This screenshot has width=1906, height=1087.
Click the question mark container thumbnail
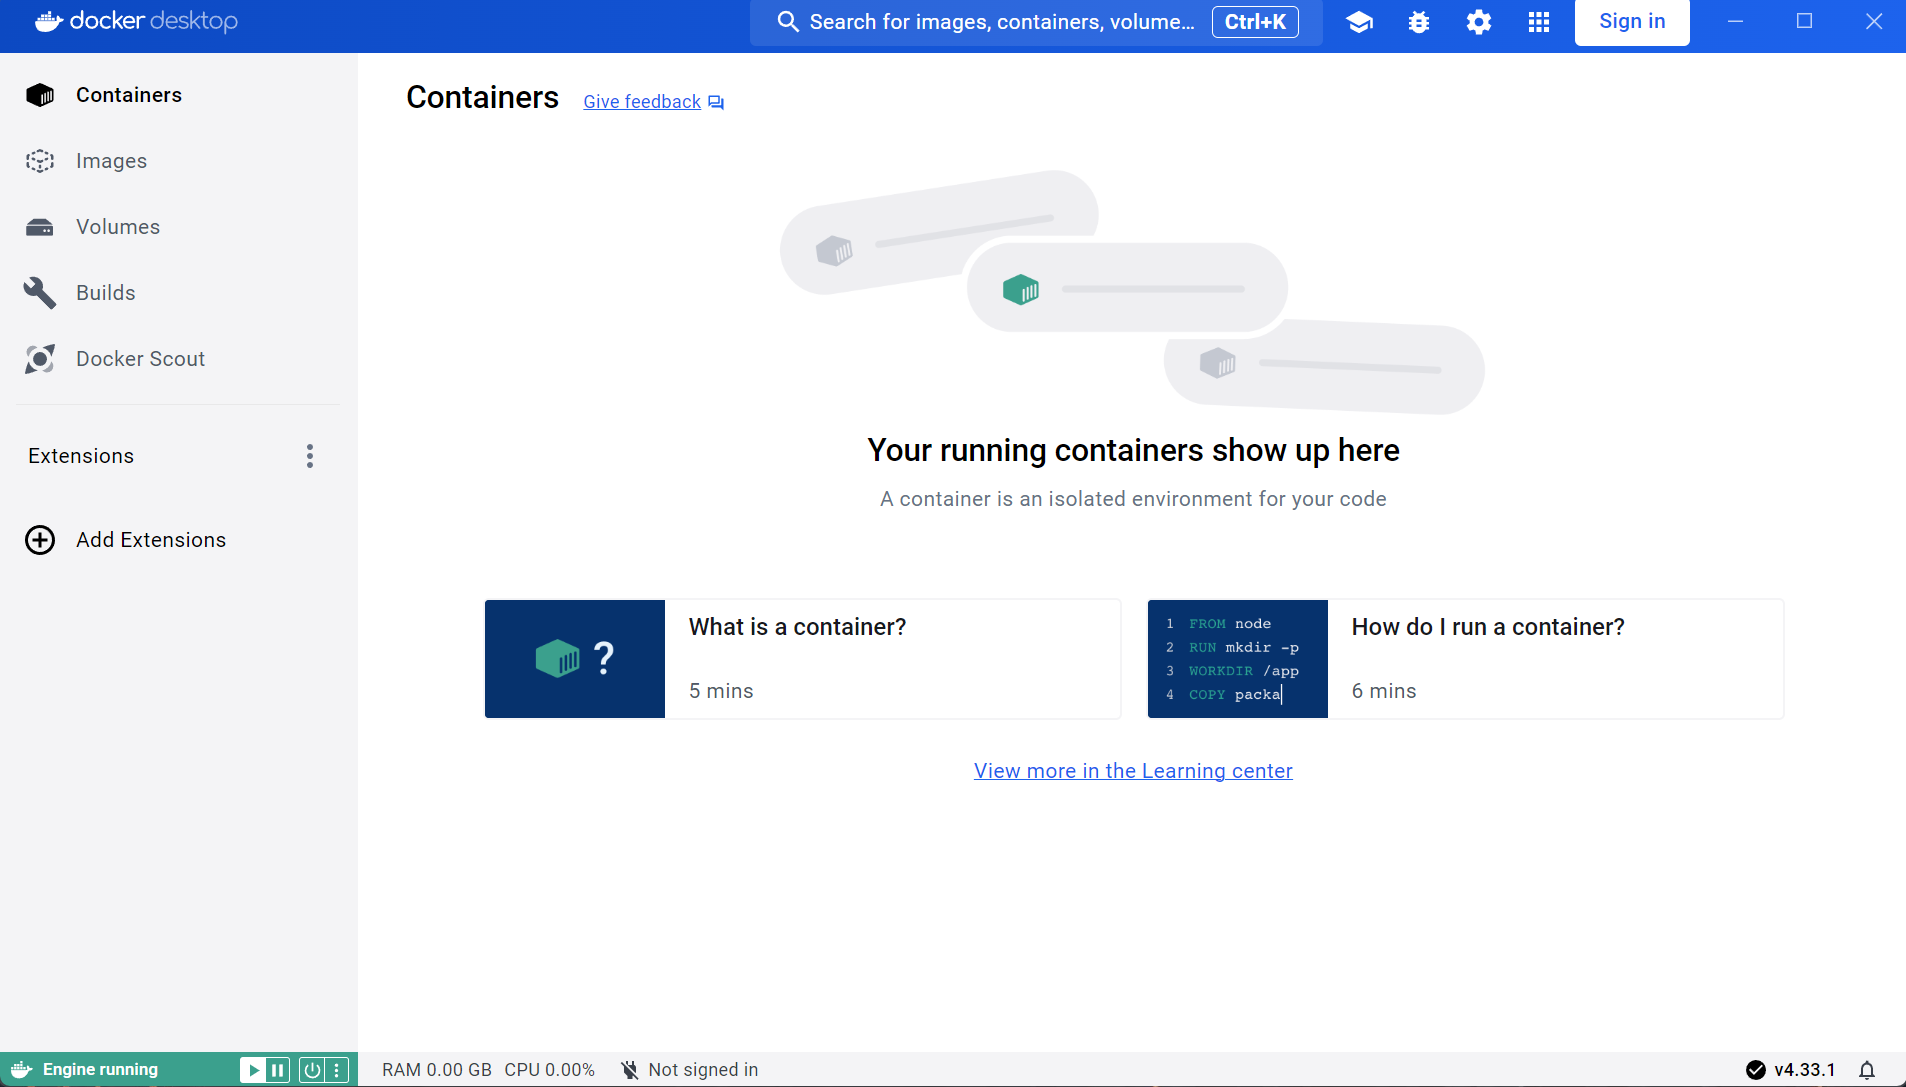click(x=575, y=659)
